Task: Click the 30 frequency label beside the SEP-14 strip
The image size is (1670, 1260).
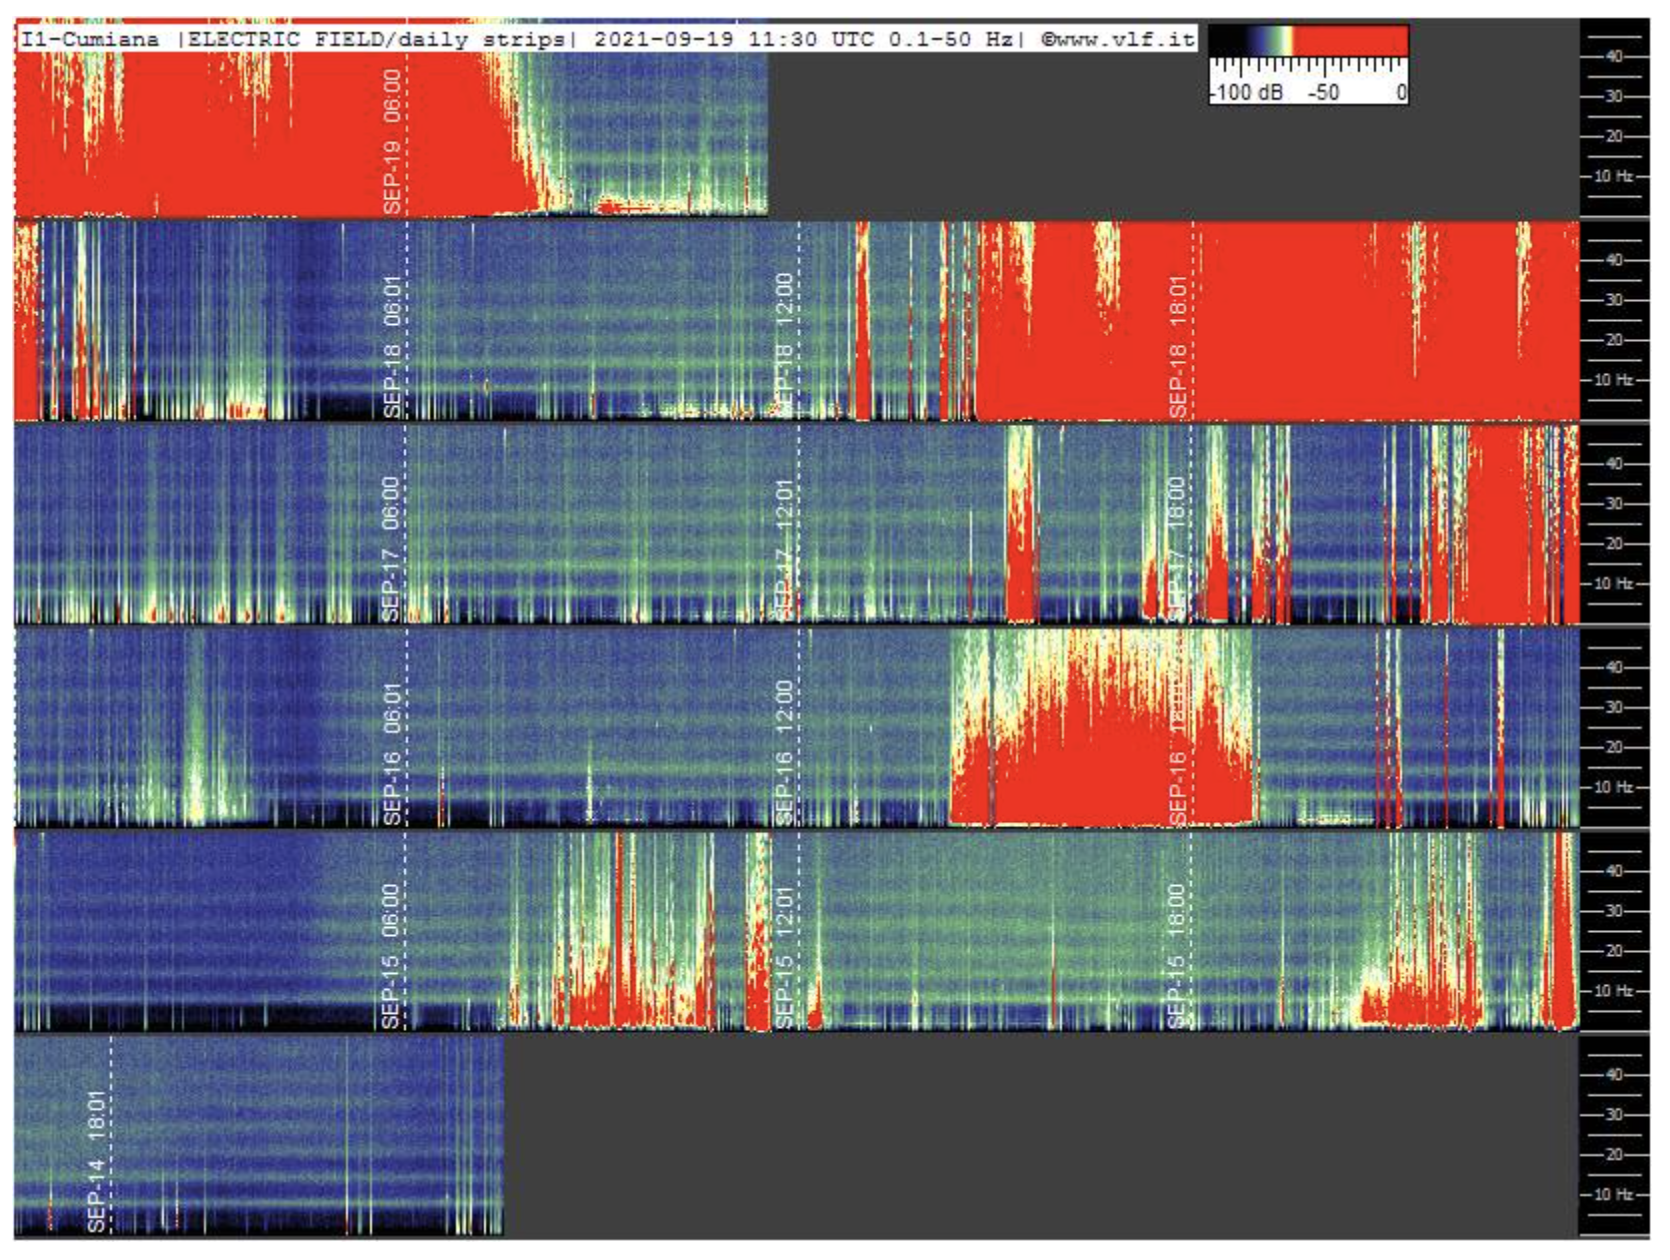Action: tap(1614, 1115)
